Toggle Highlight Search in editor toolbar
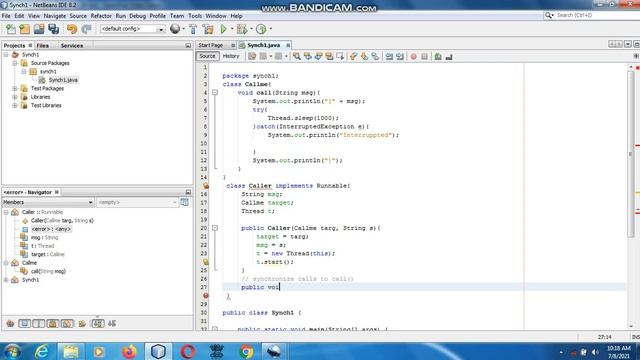Viewport: 640px width, 360px height. 329,56
